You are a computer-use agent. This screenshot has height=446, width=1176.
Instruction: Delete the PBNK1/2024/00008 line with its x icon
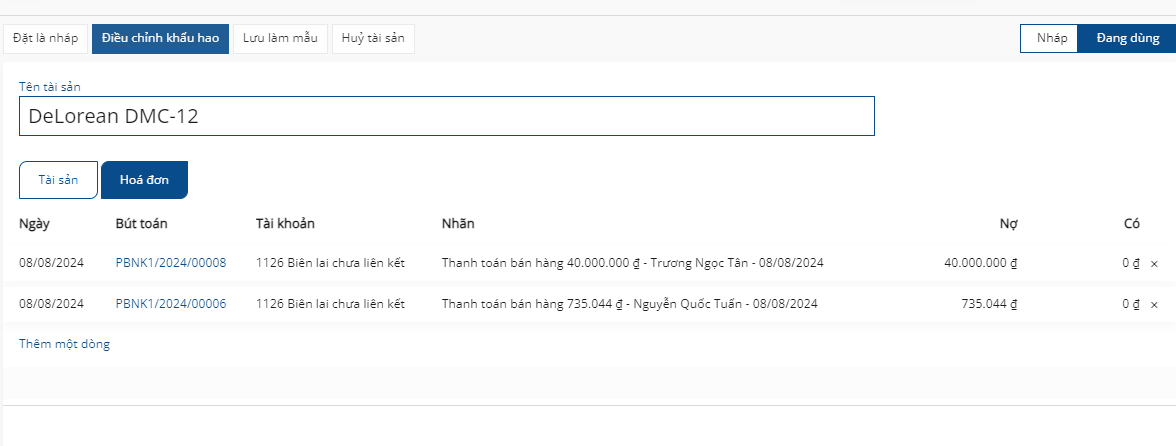point(1154,263)
